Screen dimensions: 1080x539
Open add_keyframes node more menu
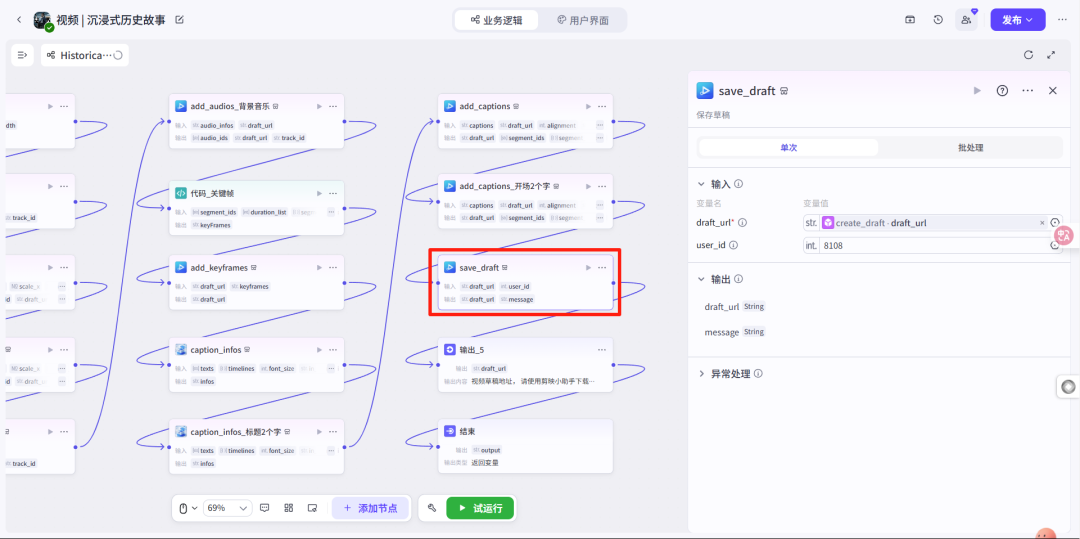click(333, 267)
